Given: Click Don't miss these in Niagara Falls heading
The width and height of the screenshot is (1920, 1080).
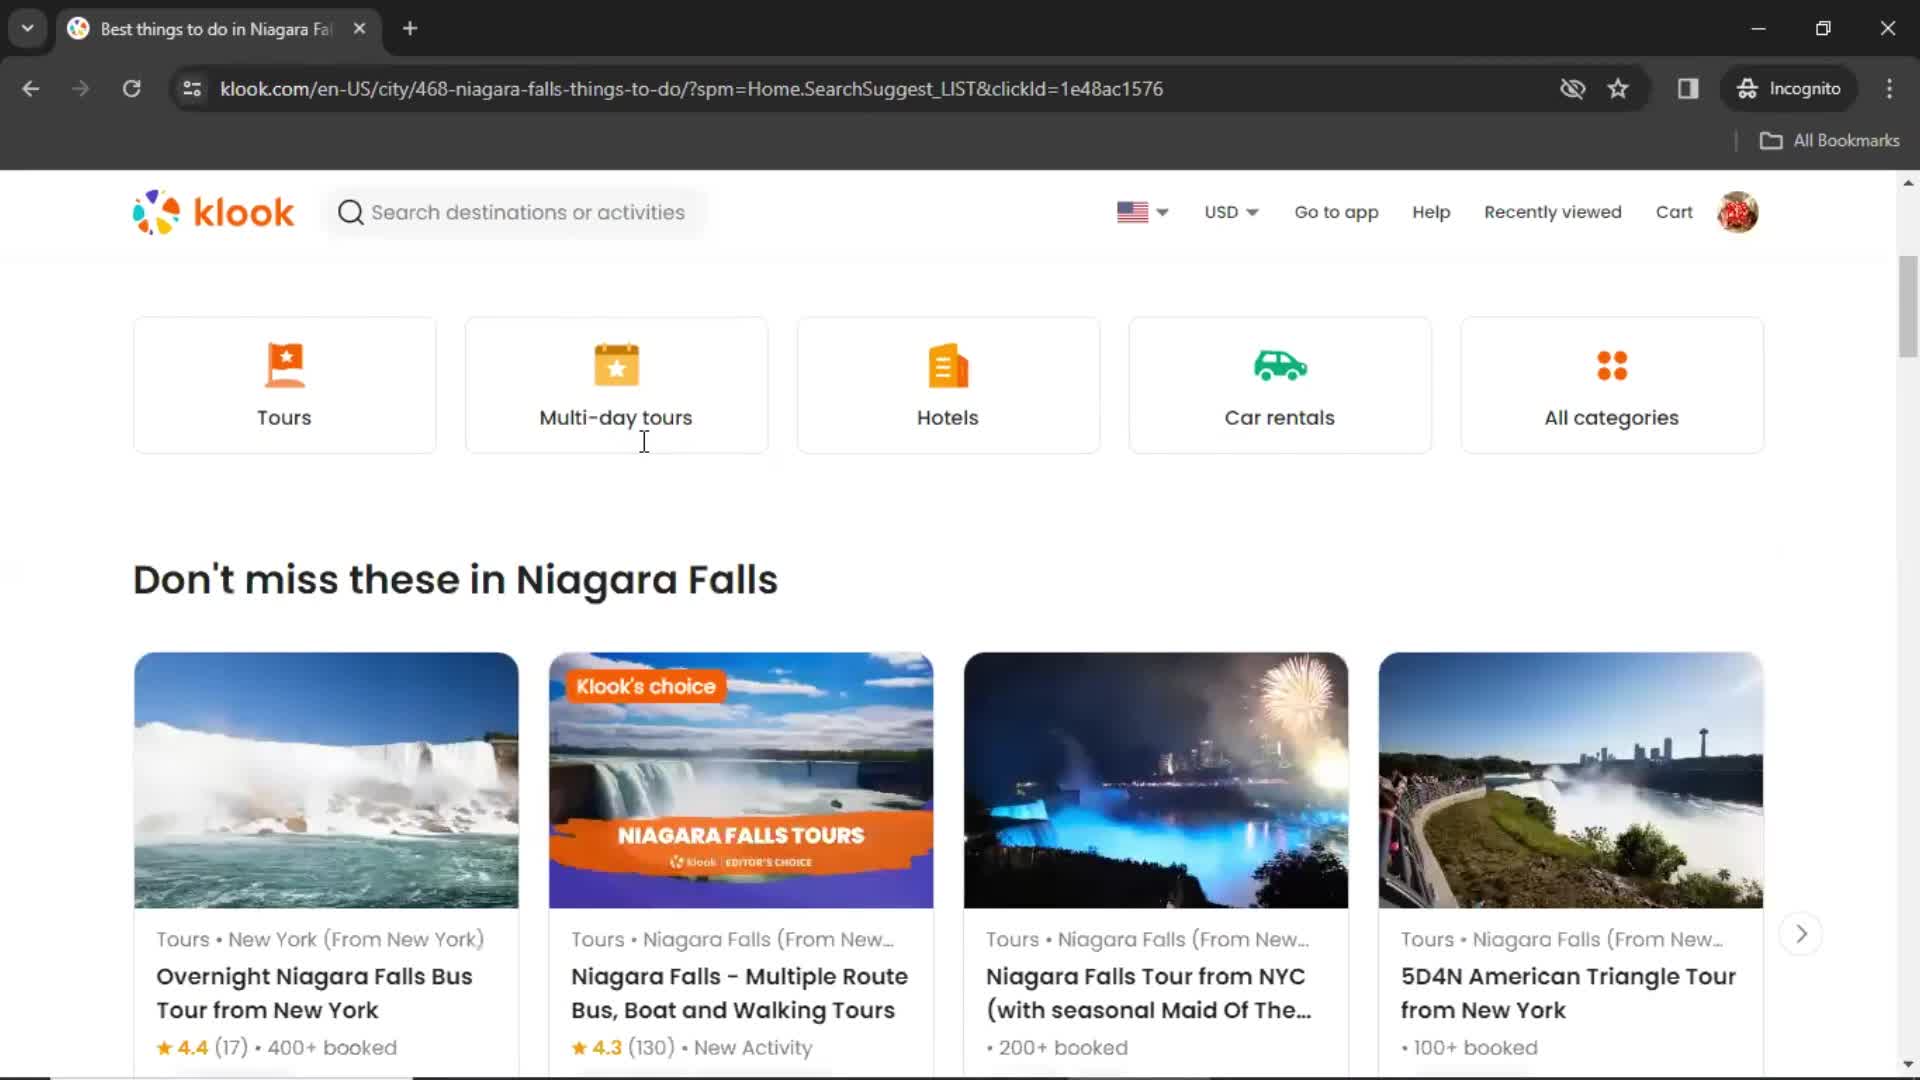Looking at the screenshot, I should click(455, 580).
